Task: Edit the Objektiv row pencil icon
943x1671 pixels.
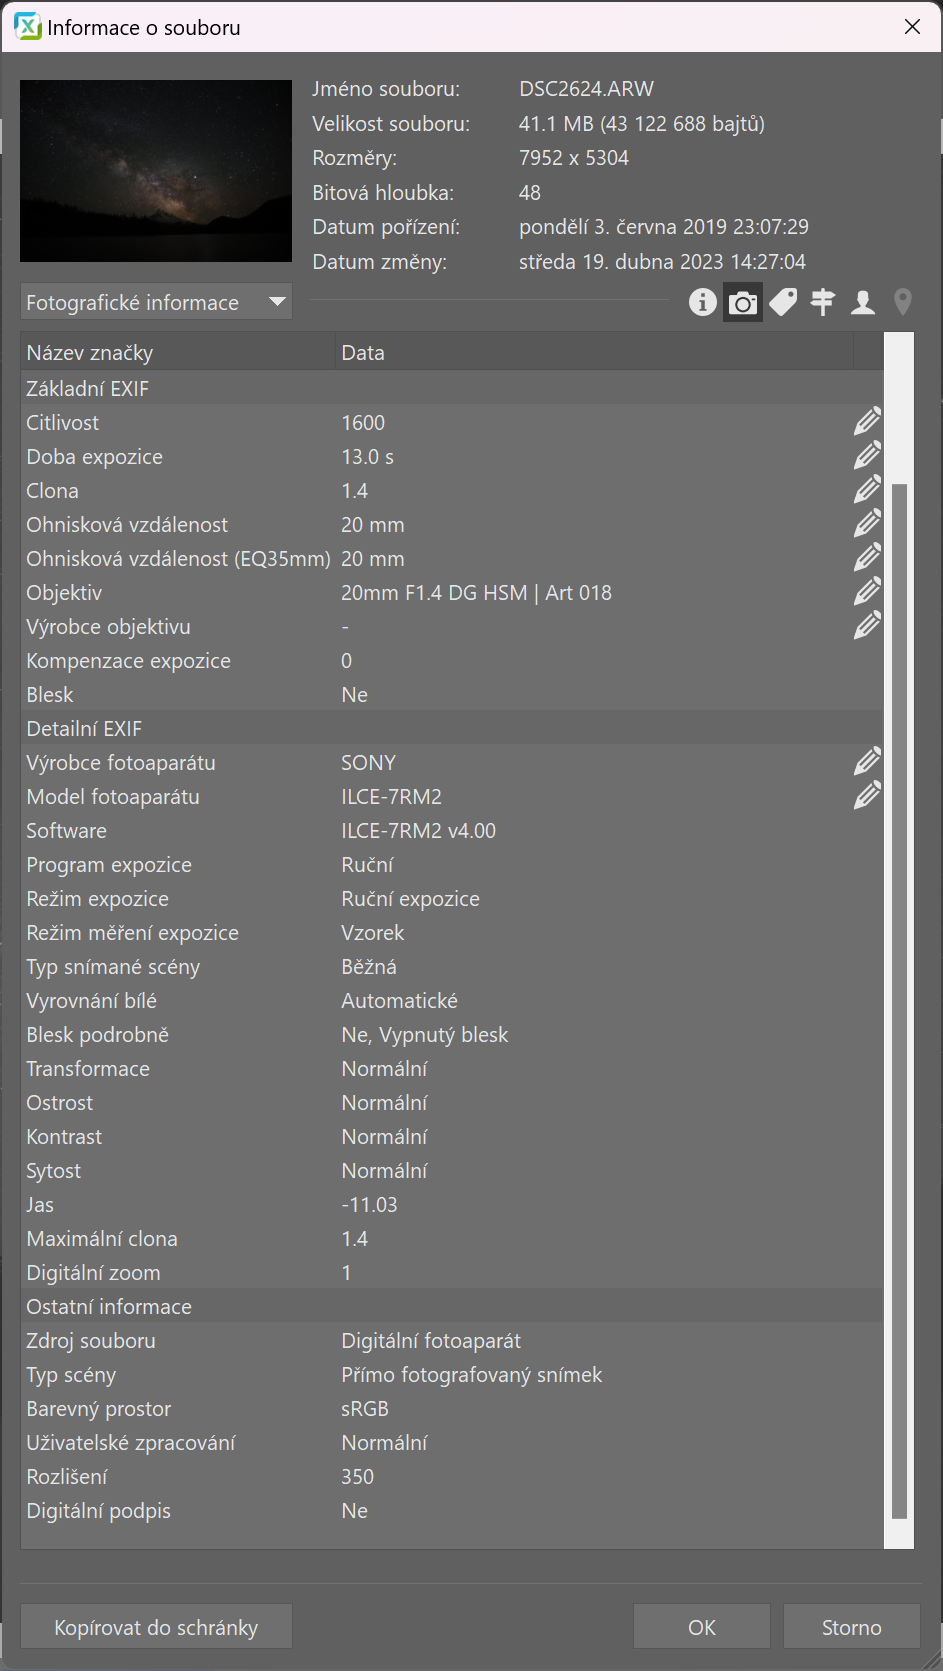Action: pyautogui.click(x=867, y=592)
